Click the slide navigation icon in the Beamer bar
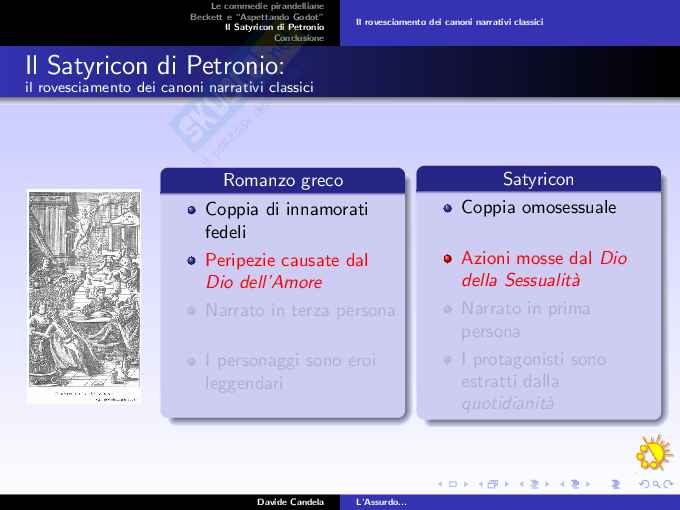The width and height of the screenshot is (680, 510). (452, 485)
